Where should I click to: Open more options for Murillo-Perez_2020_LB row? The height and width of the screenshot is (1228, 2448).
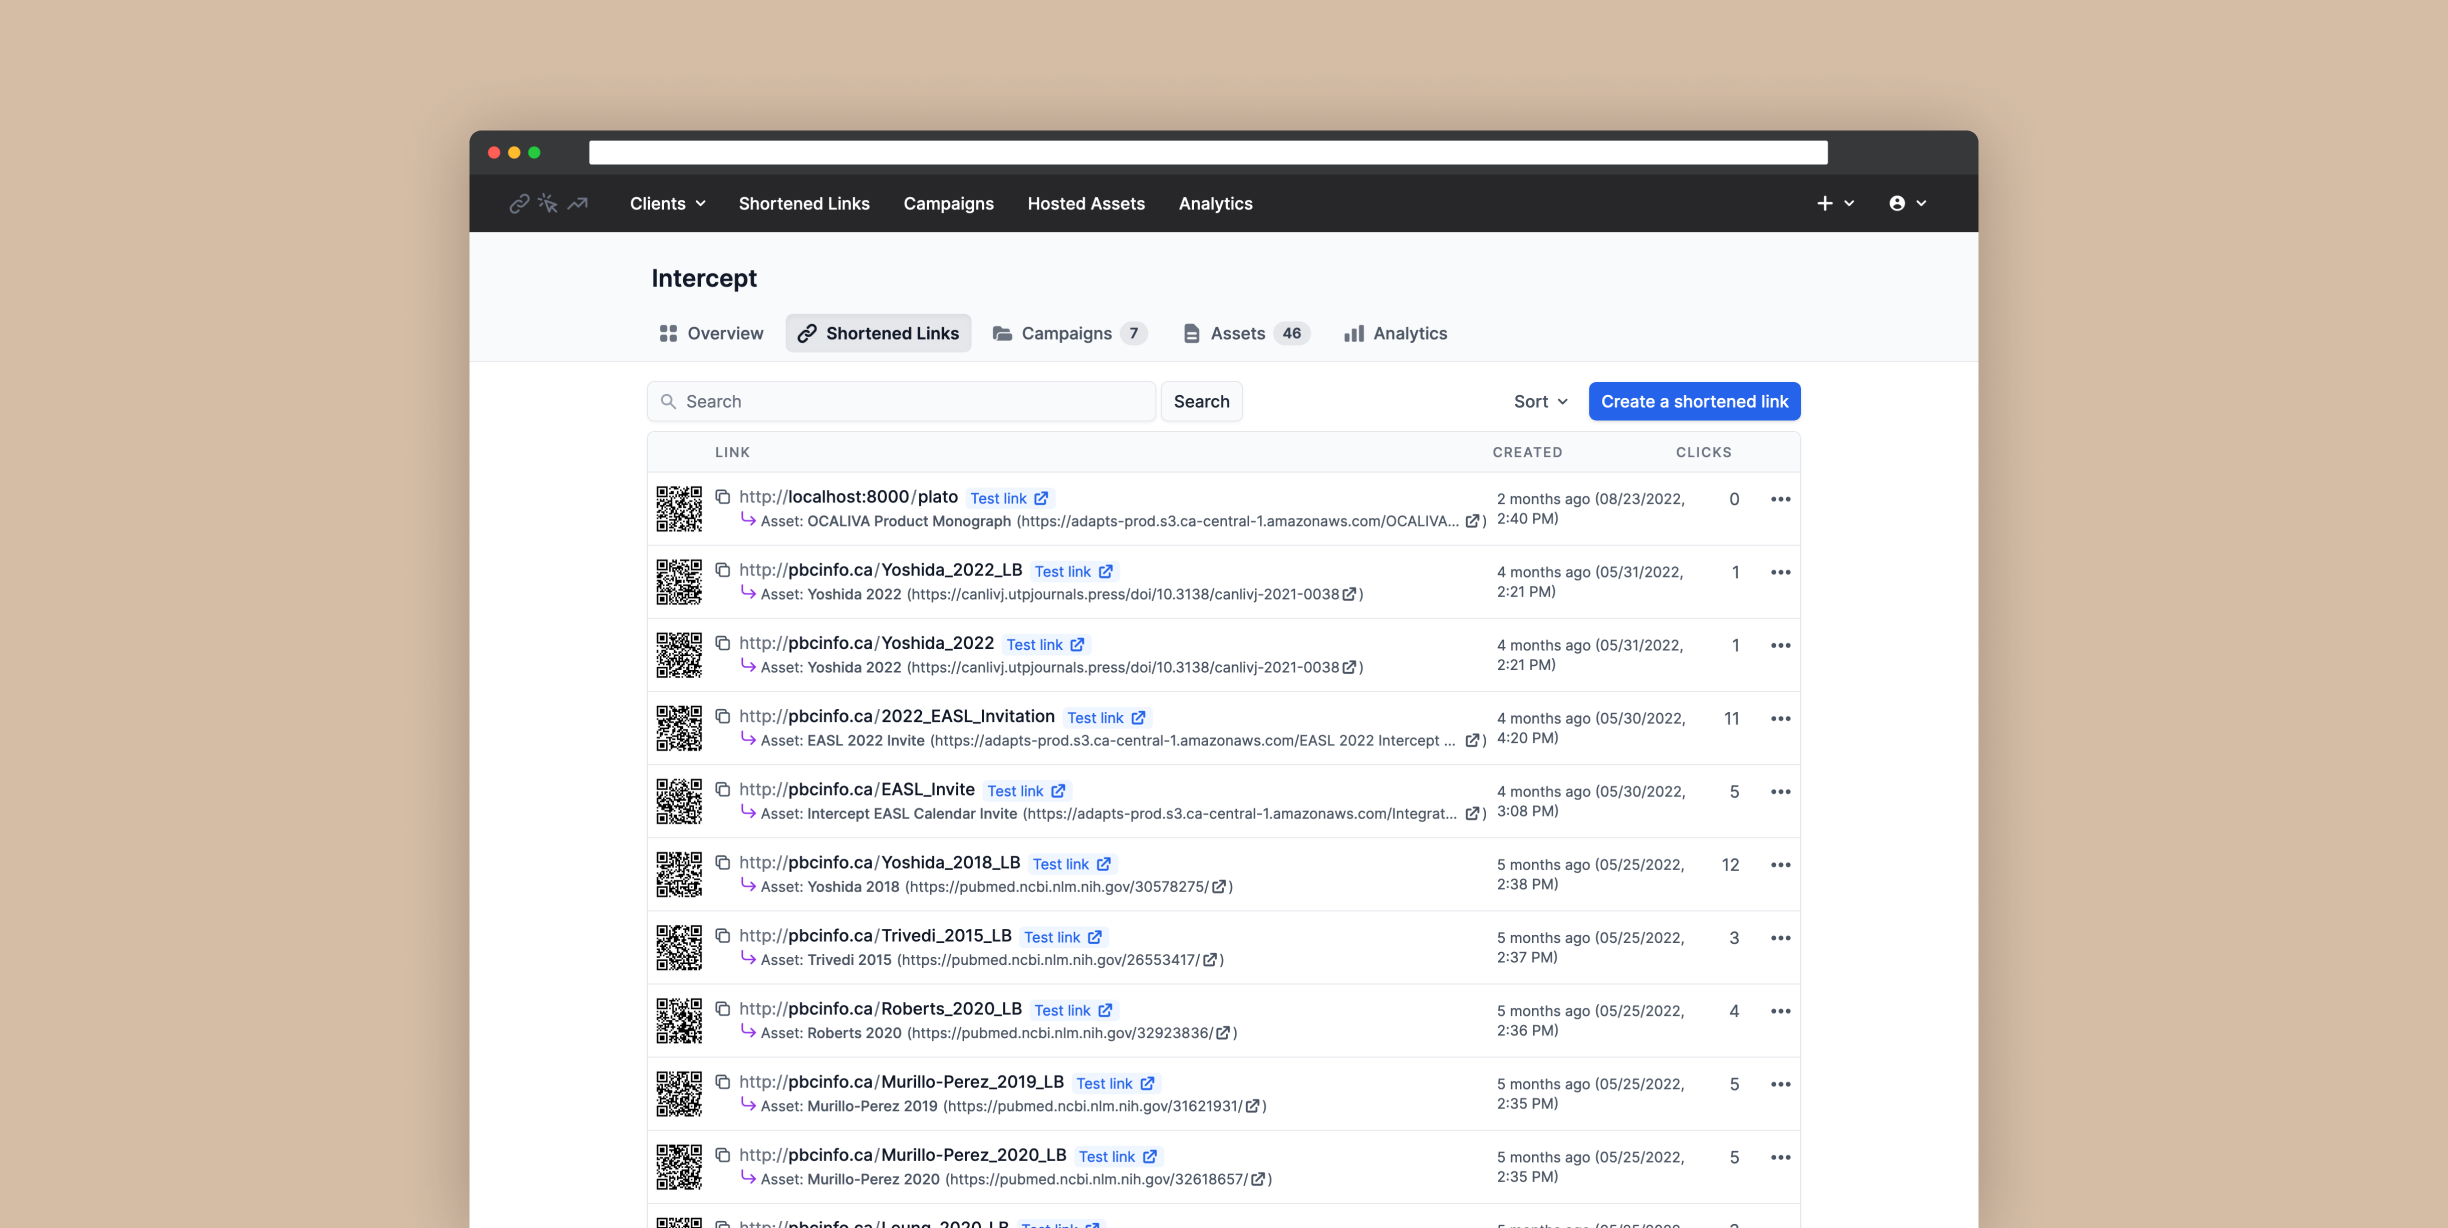(x=1780, y=1157)
